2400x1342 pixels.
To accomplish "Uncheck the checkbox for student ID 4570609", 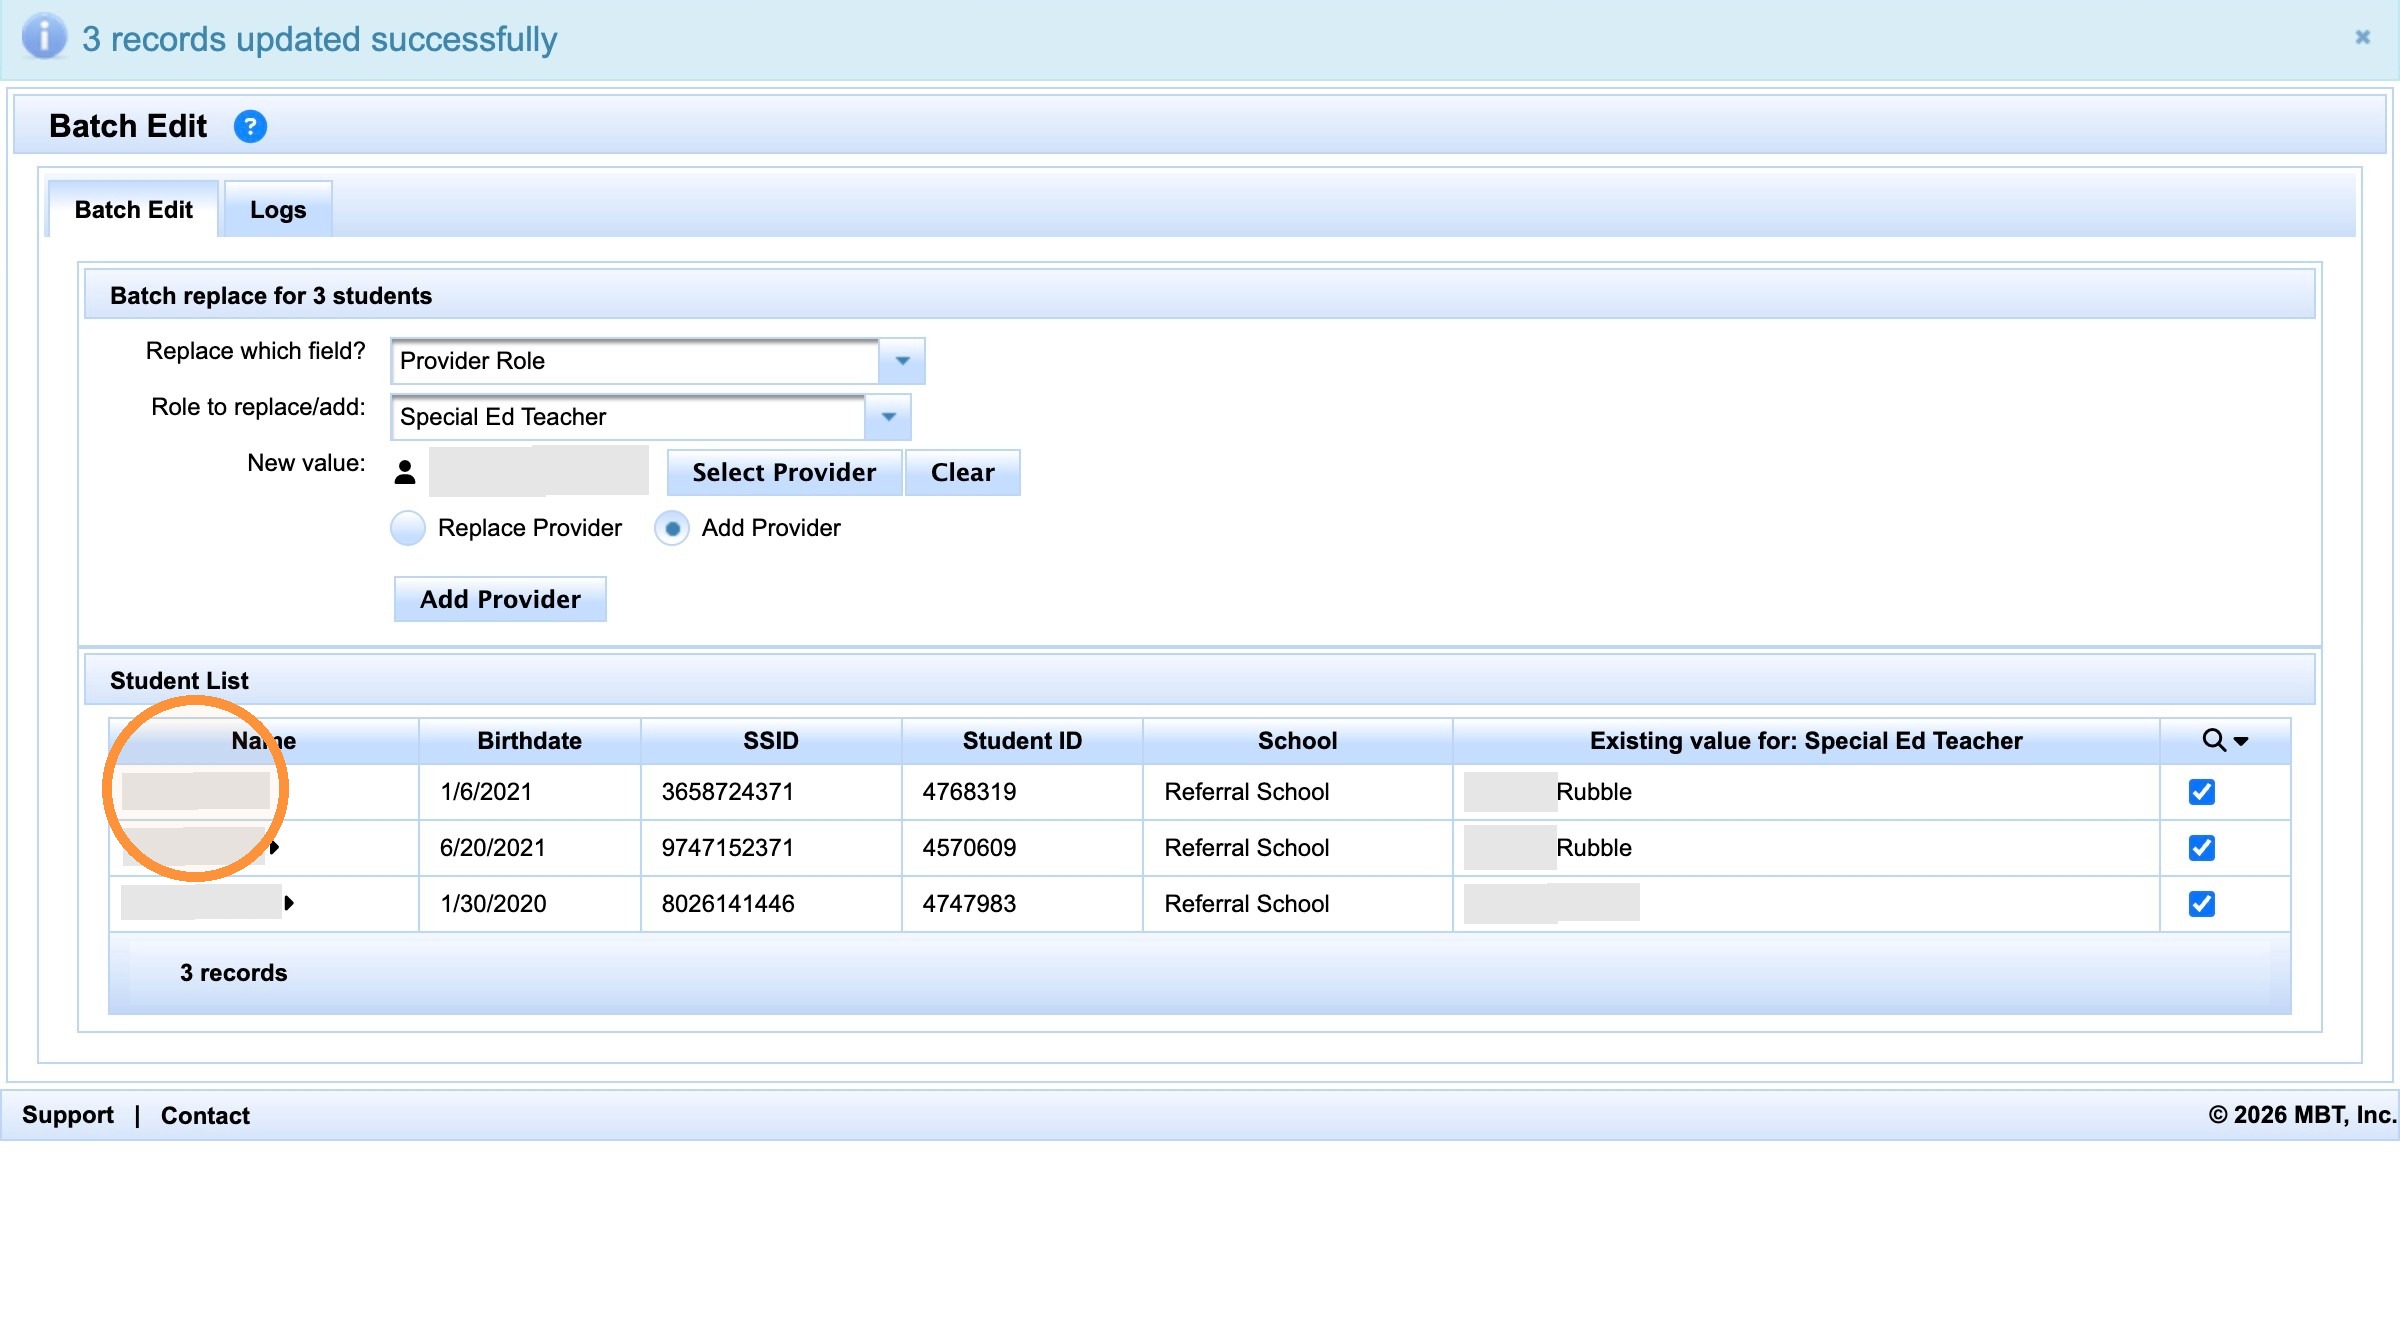I will click(2201, 848).
